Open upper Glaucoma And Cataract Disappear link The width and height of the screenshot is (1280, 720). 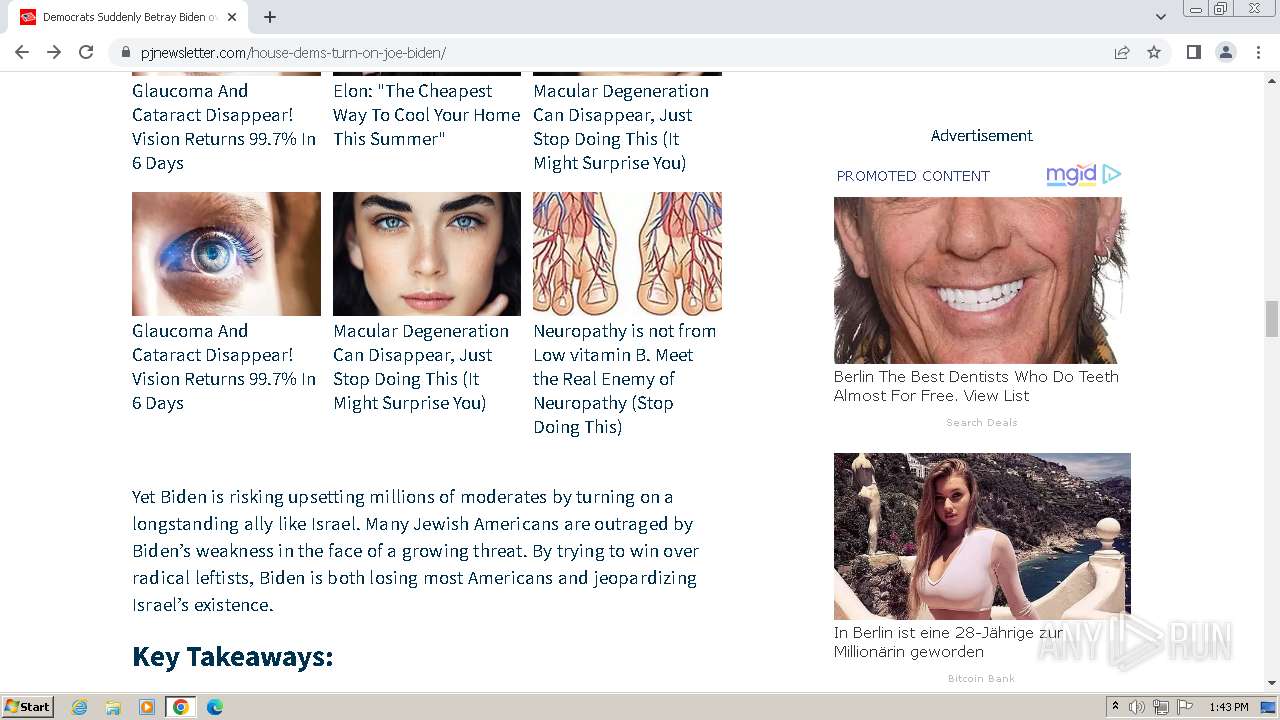[x=224, y=127]
